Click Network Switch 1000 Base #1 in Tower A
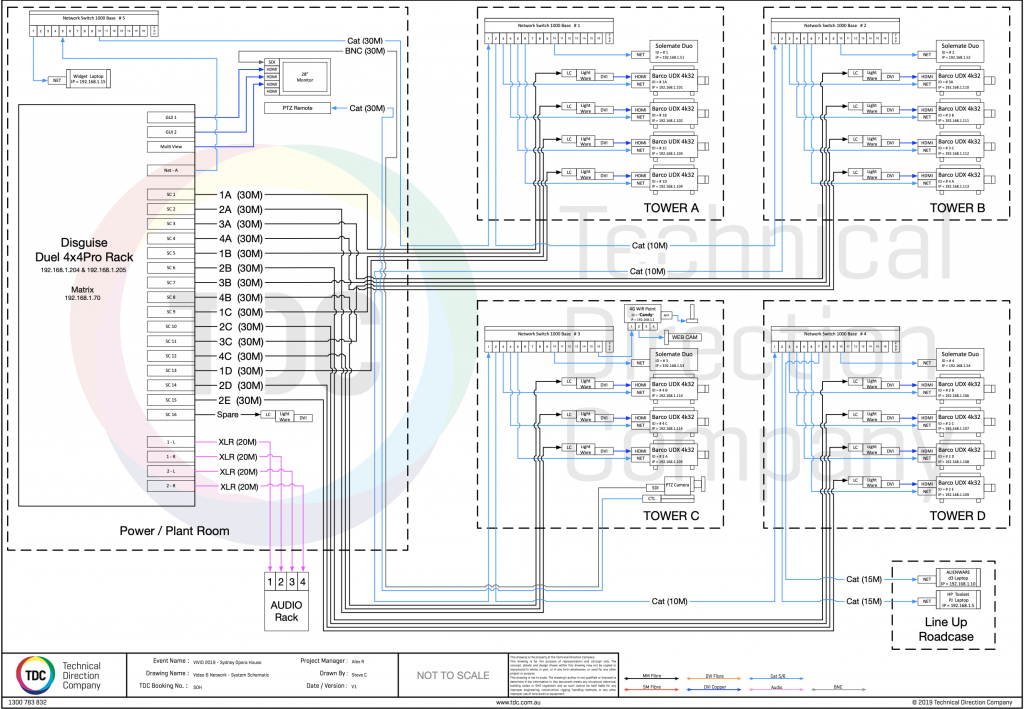Viewport: 1024px width, 709px height. click(549, 31)
